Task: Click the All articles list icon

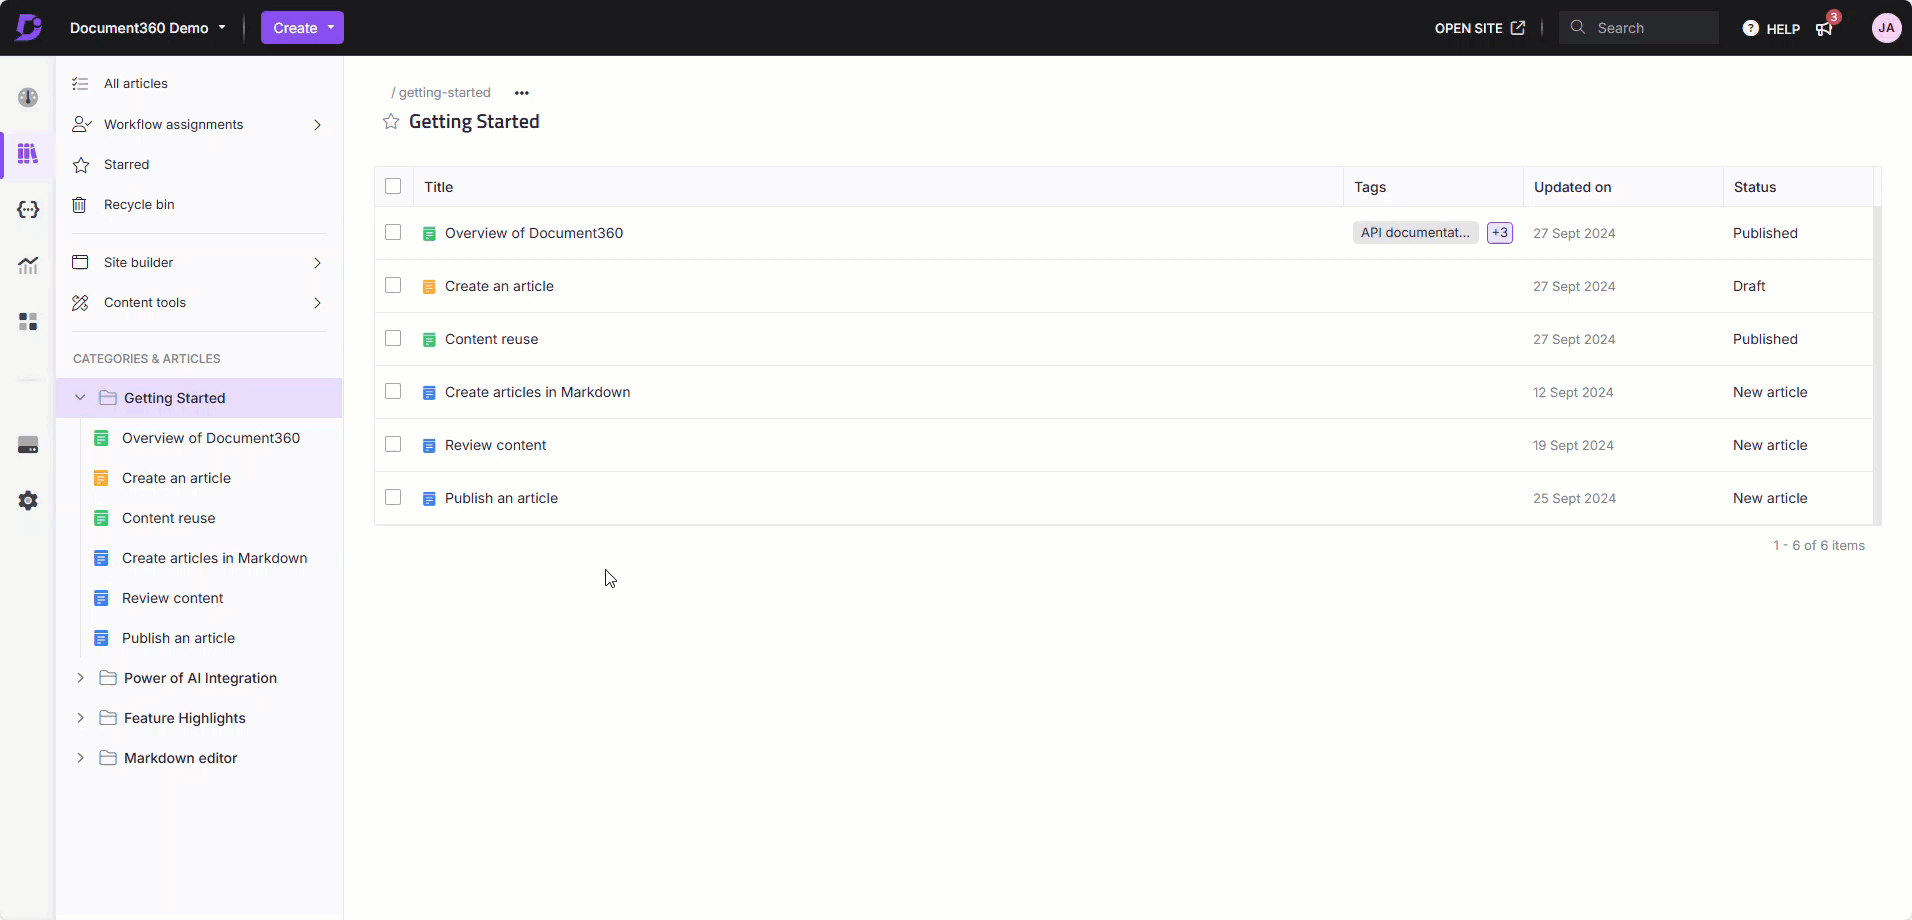Action: (x=81, y=84)
